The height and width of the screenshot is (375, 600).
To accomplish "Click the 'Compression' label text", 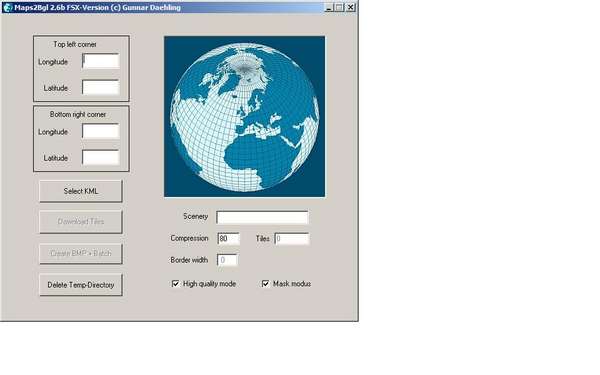I will (x=189, y=238).
